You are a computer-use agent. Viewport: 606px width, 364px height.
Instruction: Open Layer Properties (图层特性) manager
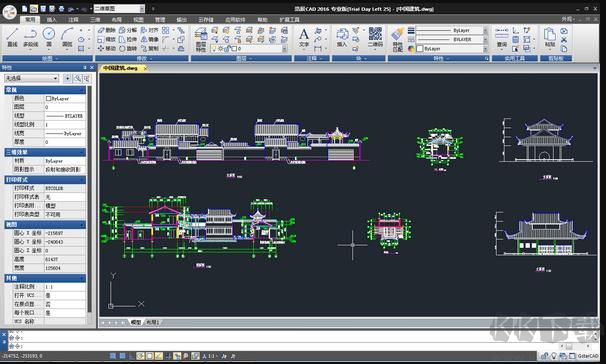click(201, 39)
